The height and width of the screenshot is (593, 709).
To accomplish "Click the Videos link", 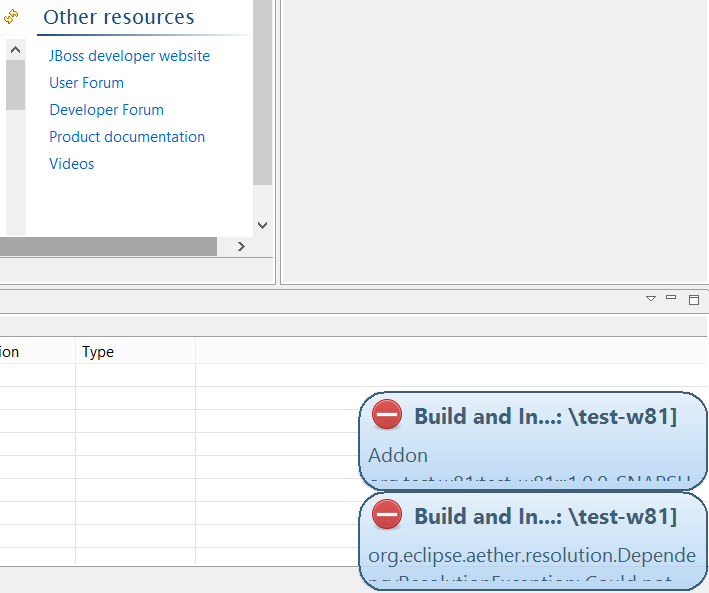I will pyautogui.click(x=71, y=164).
